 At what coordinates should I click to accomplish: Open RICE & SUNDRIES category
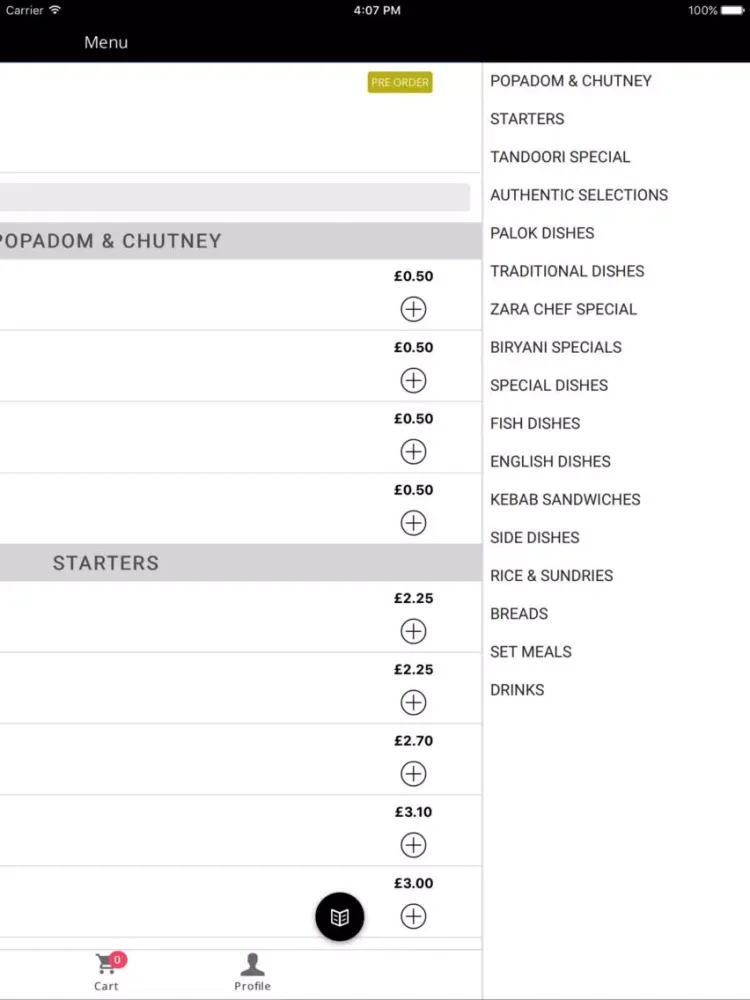coord(551,575)
